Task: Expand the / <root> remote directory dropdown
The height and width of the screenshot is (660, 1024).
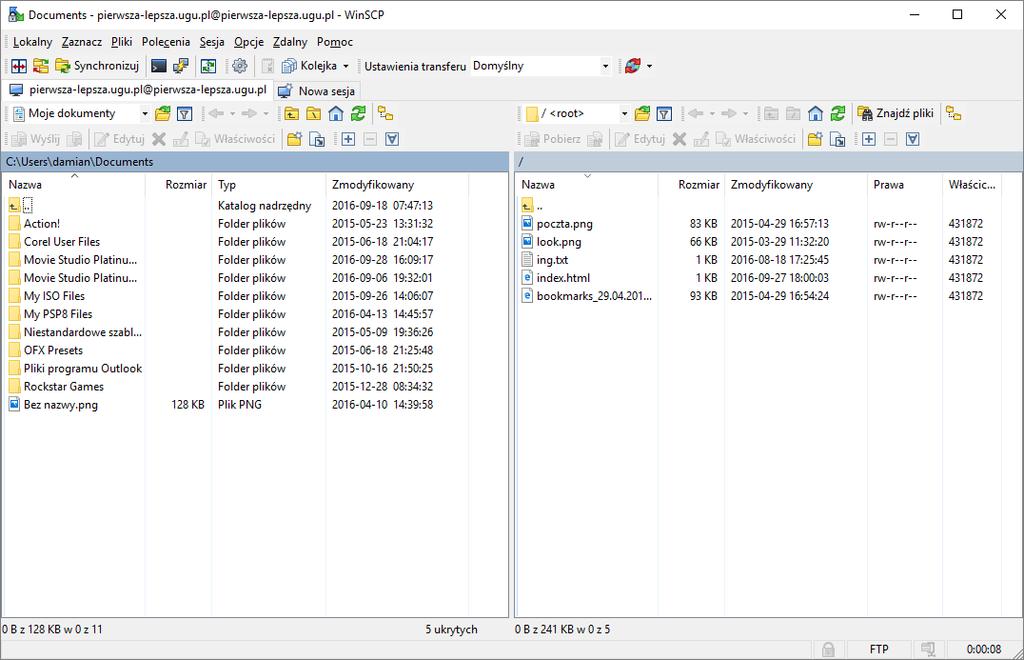Action: (x=624, y=114)
